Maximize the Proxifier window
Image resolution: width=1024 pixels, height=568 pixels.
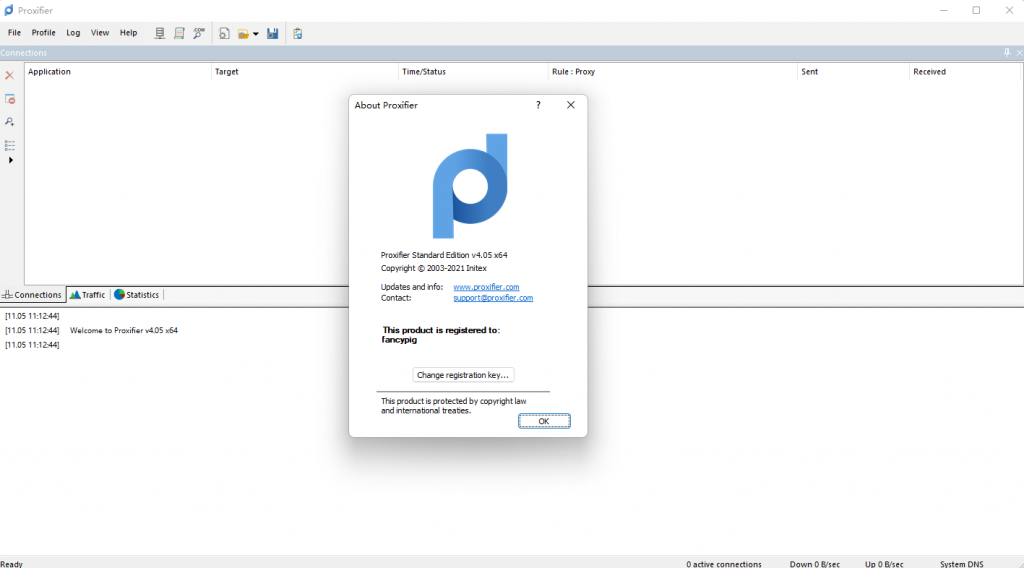pyautogui.click(x=976, y=10)
